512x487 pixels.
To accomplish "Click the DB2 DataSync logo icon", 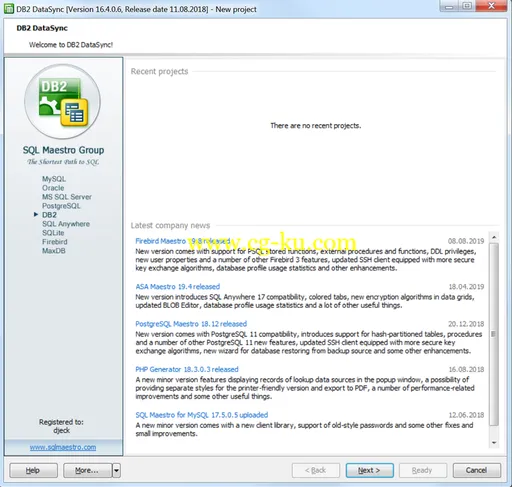I will pos(62,102).
